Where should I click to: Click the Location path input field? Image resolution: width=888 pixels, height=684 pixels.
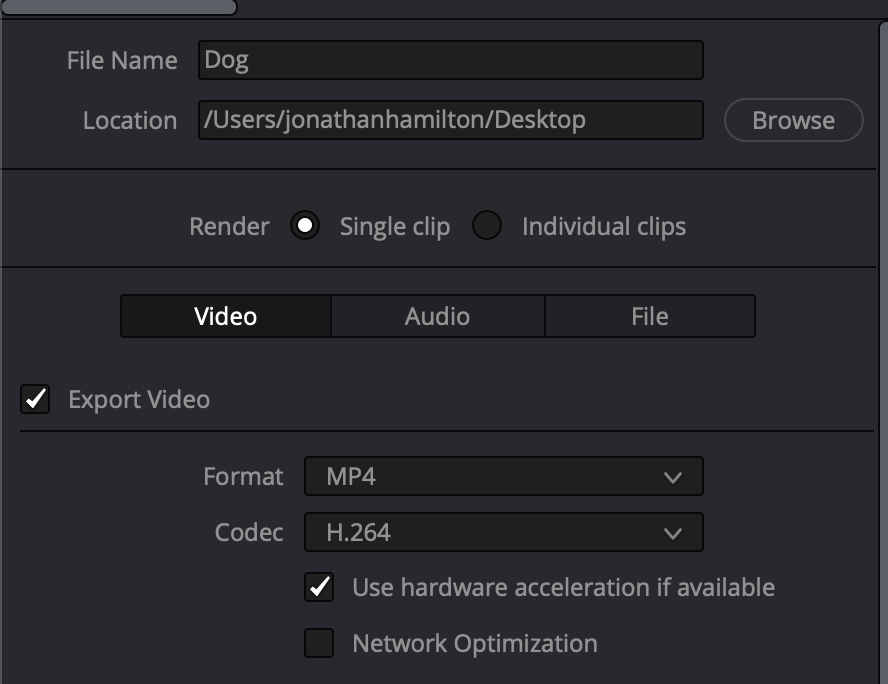[x=451, y=120]
